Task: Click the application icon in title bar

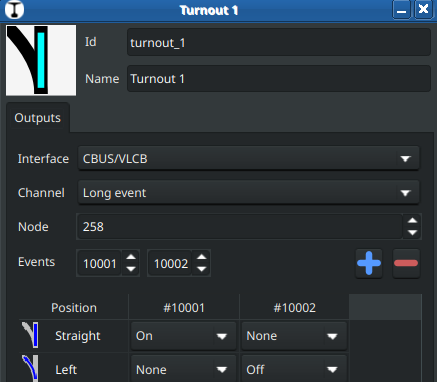Action: 14,10
